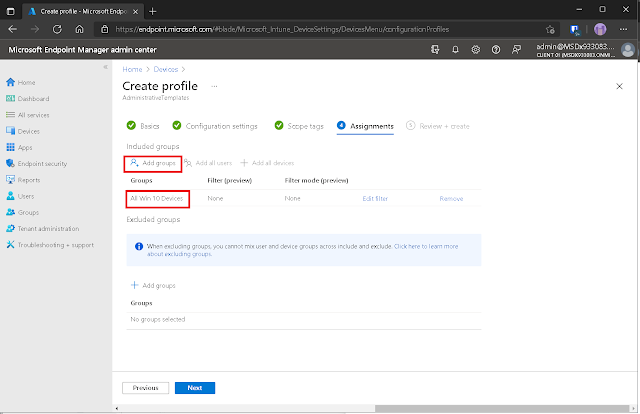Viewport: 640px width, 414px height.
Task: Open Reports in the sidebar
Action: click(23, 180)
